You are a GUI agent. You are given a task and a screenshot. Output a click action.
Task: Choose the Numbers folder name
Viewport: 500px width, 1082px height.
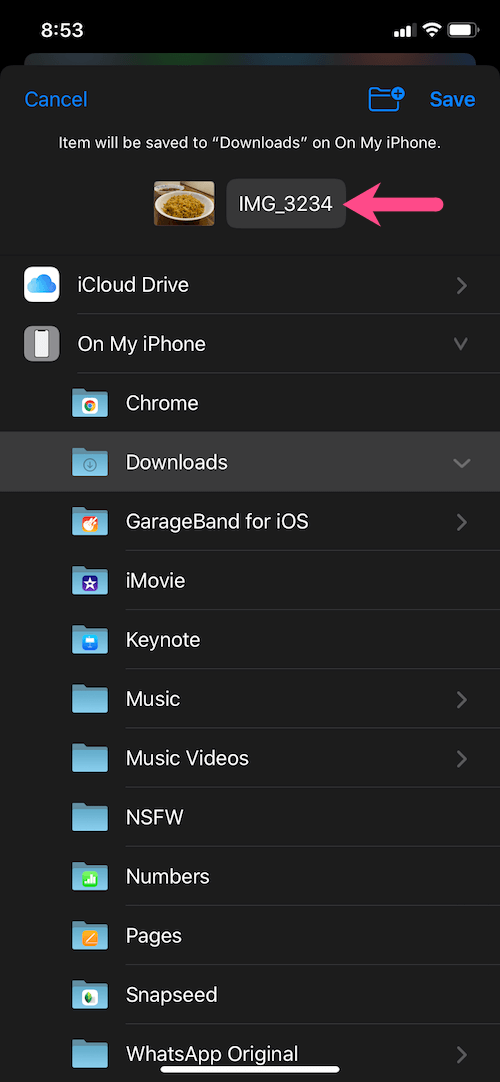(x=168, y=877)
